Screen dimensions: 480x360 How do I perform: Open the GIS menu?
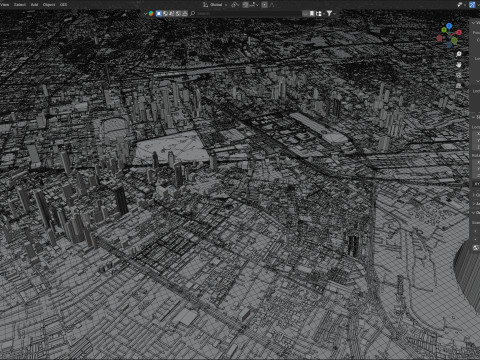[x=63, y=5]
